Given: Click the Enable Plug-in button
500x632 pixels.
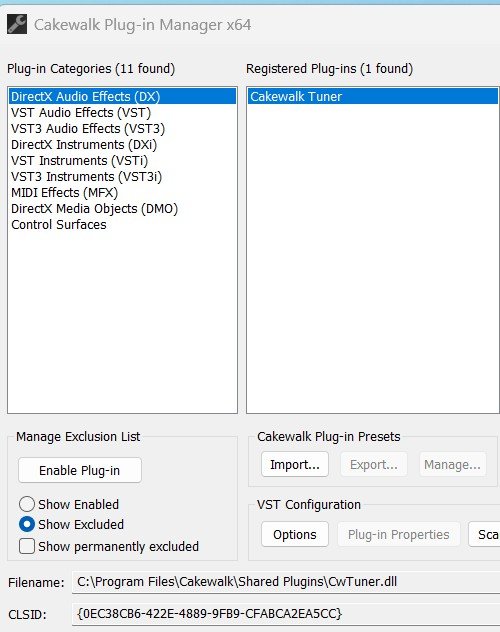Looking at the screenshot, I should pos(80,470).
